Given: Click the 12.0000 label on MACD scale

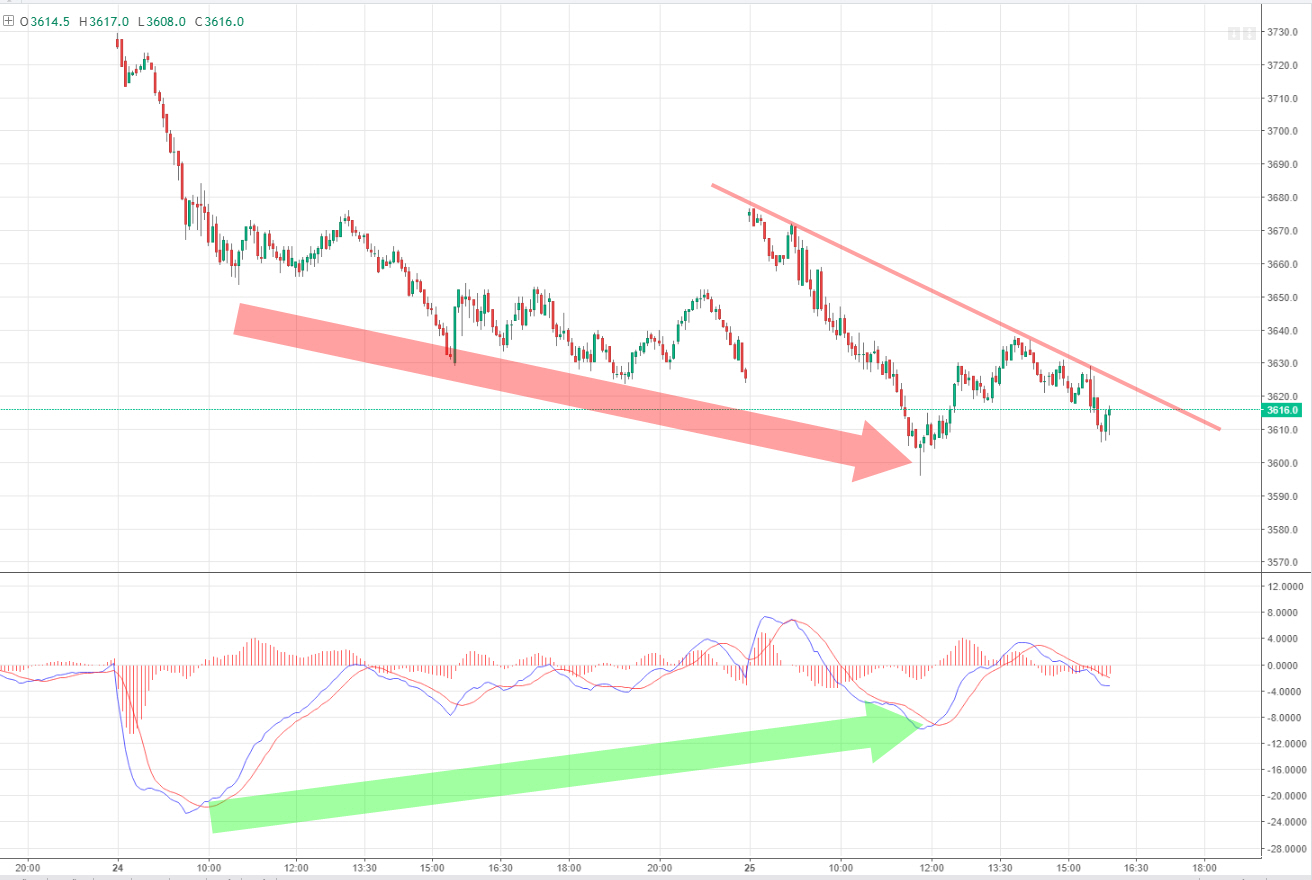Looking at the screenshot, I should pyautogui.click(x=1284, y=587).
